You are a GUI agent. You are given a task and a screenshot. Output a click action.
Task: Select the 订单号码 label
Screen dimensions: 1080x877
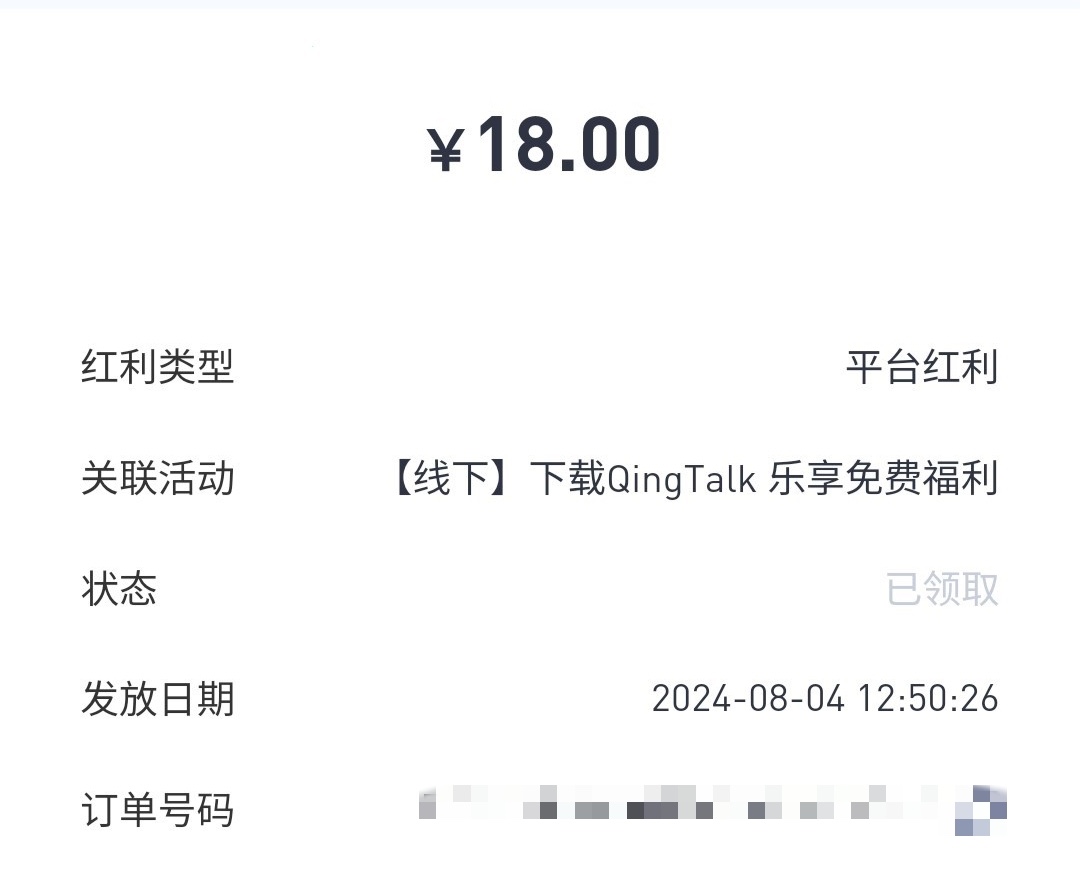point(157,810)
